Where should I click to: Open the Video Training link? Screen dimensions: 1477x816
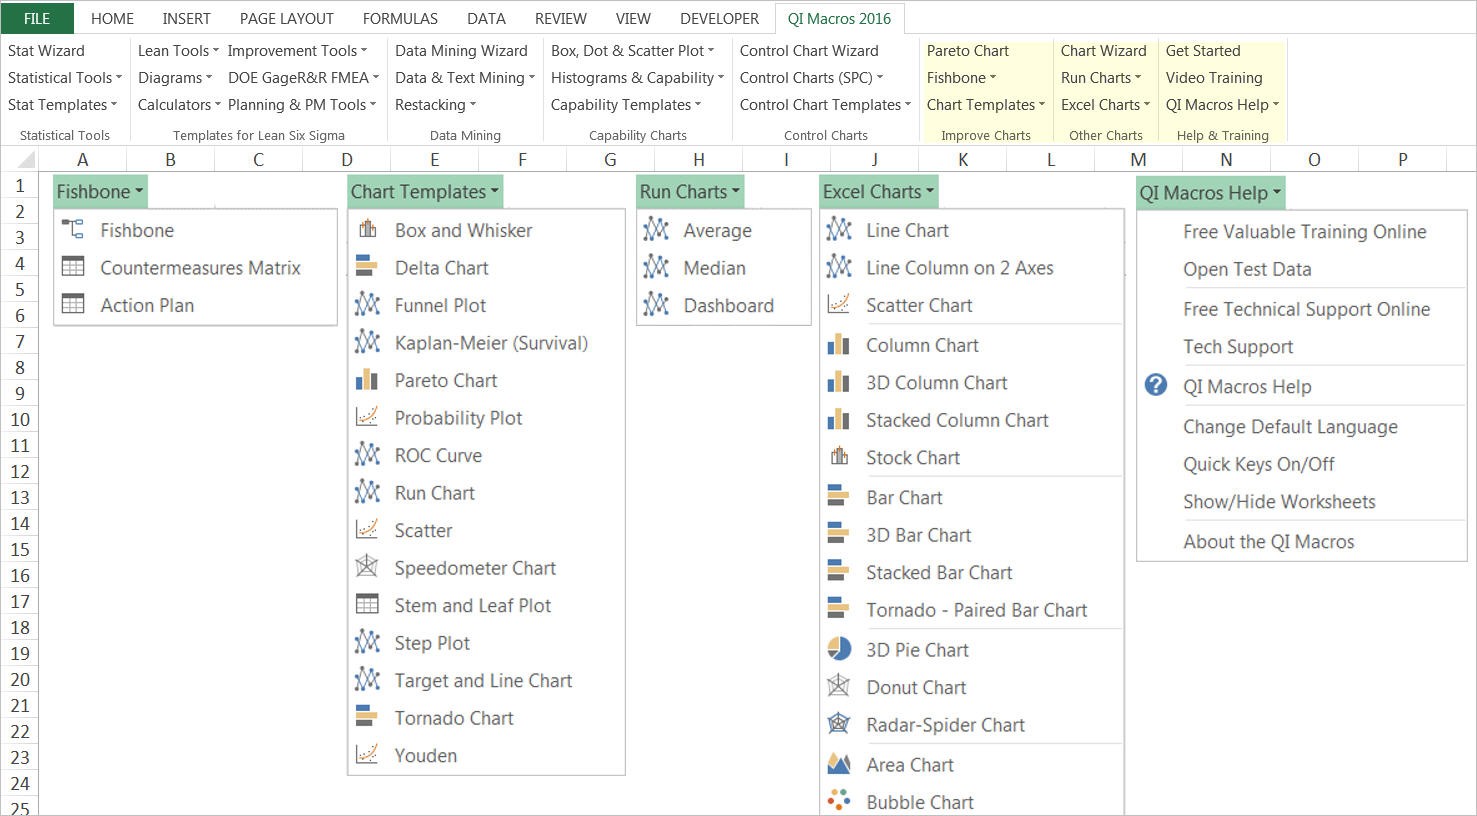point(1213,78)
